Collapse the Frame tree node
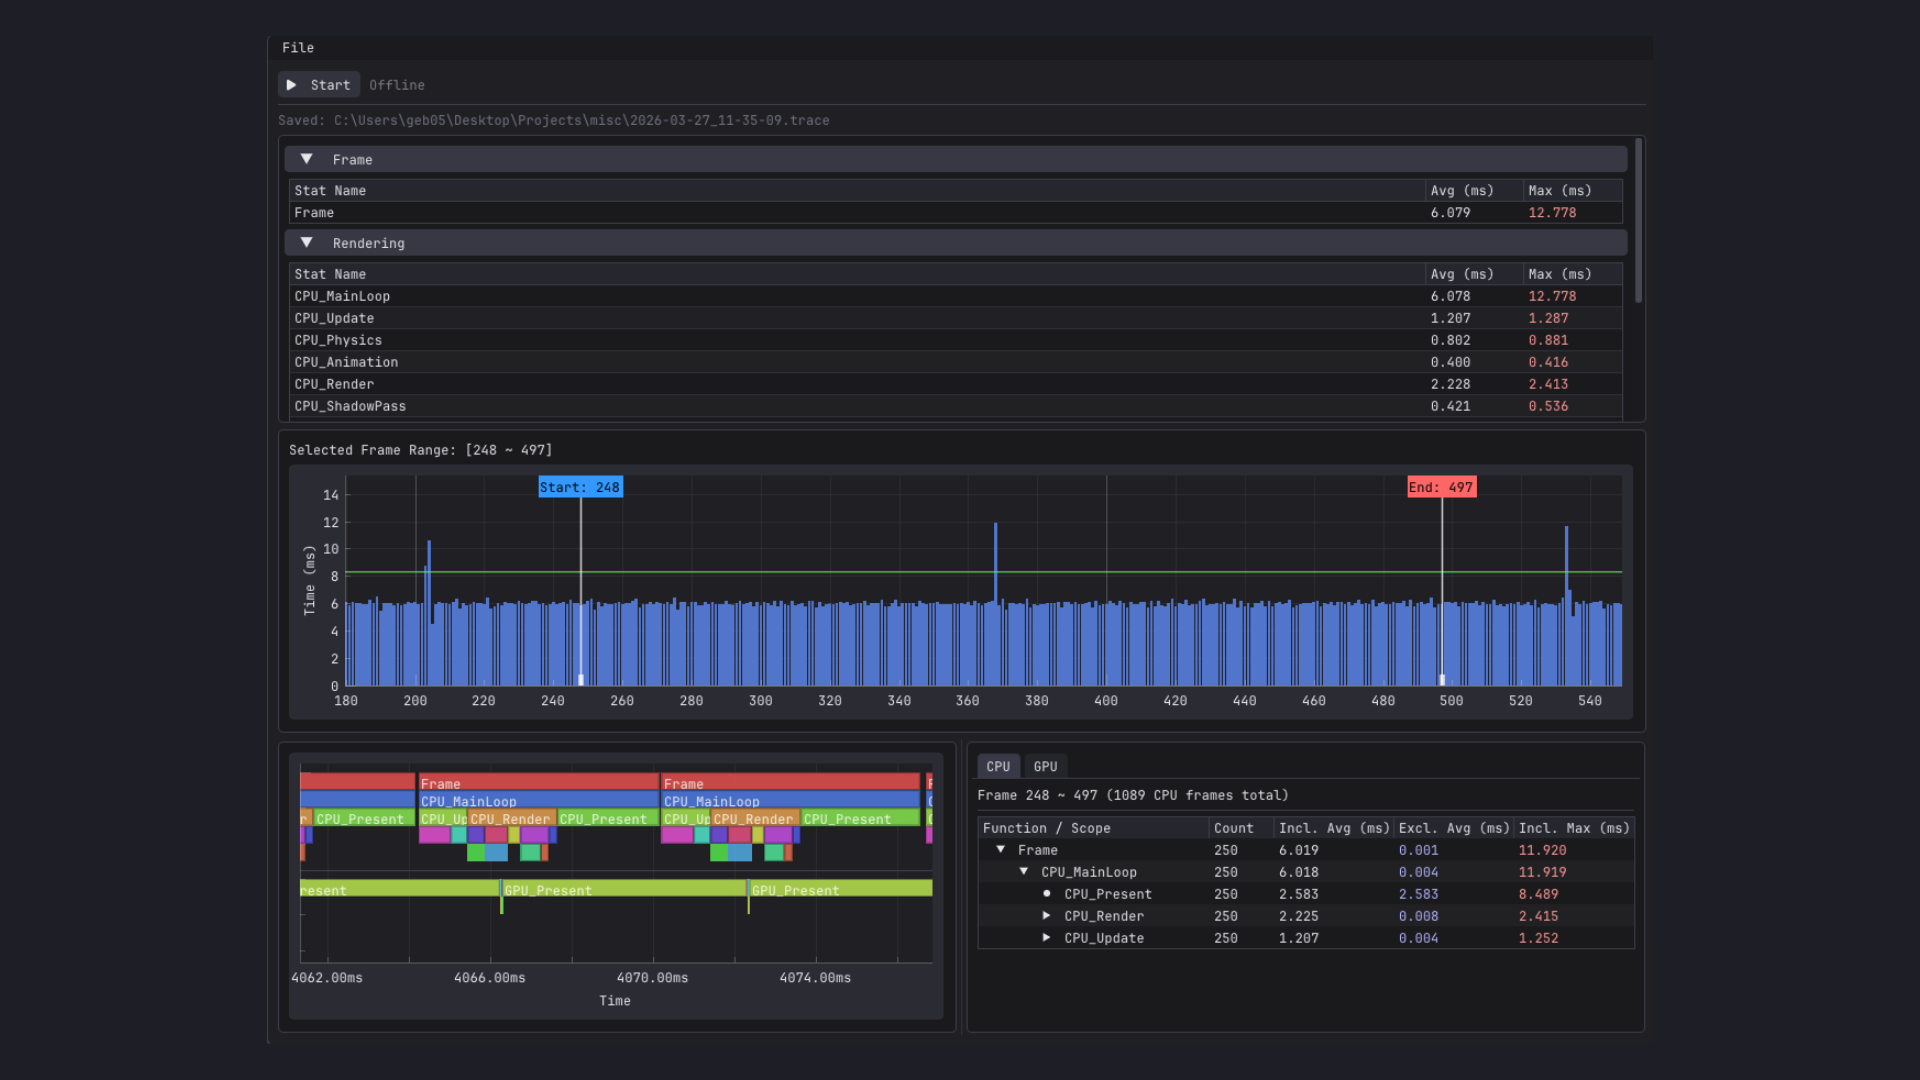 click(x=1001, y=850)
